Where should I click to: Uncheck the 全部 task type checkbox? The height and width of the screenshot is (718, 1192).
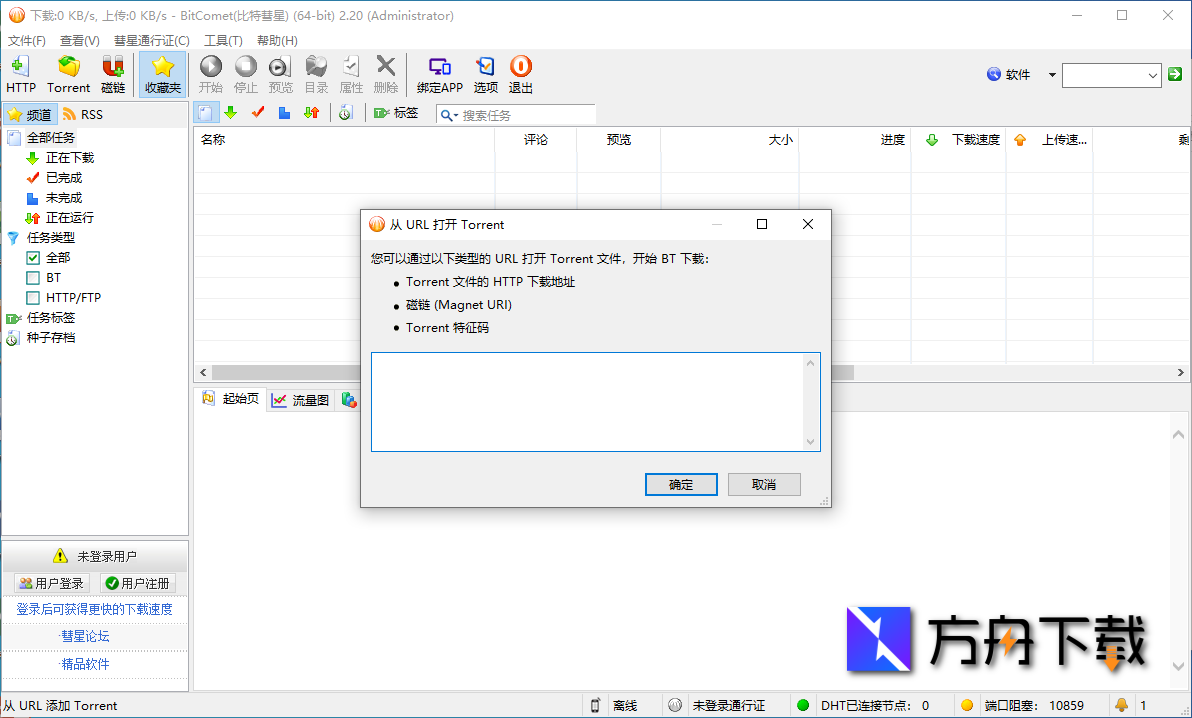pos(33,258)
